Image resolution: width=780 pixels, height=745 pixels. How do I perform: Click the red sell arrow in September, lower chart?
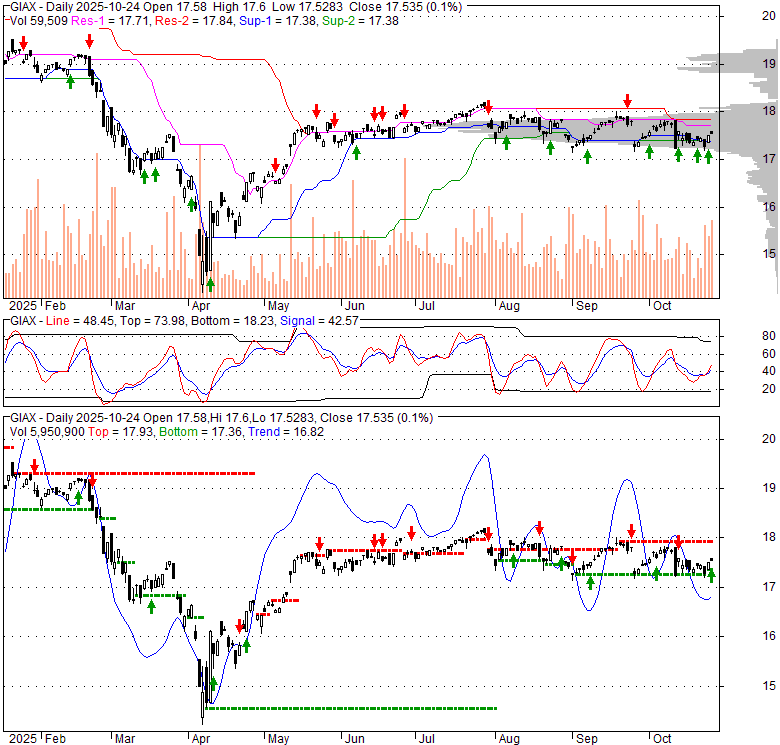[x=632, y=531]
